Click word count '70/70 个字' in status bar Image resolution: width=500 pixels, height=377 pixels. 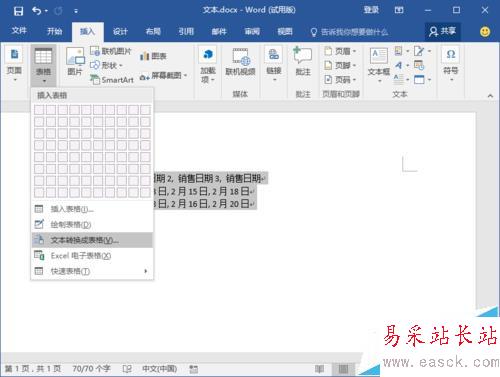click(x=91, y=369)
